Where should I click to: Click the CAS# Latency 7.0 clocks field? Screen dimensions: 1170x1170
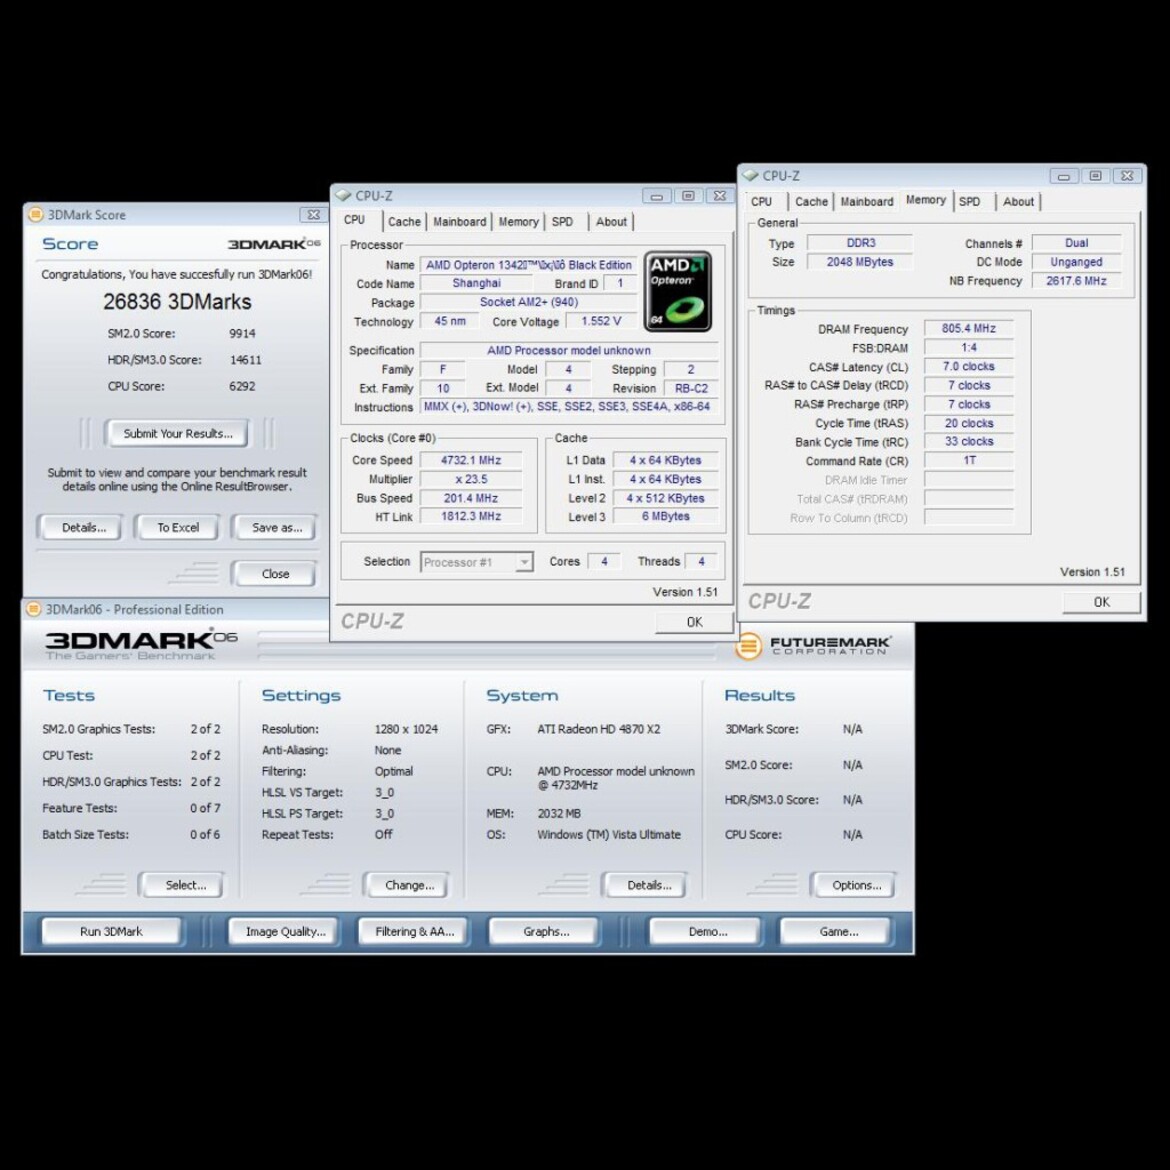pyautogui.click(x=969, y=366)
